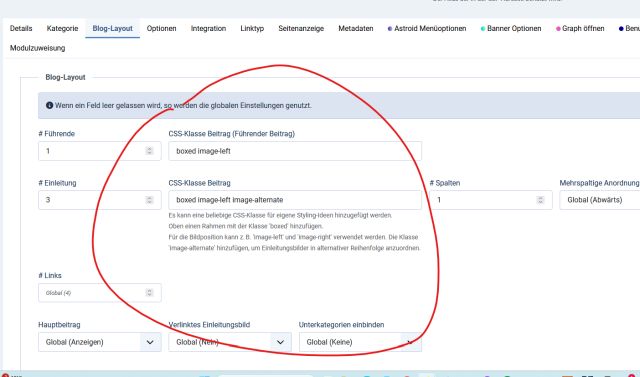Switch to the Integration tab

(208, 29)
